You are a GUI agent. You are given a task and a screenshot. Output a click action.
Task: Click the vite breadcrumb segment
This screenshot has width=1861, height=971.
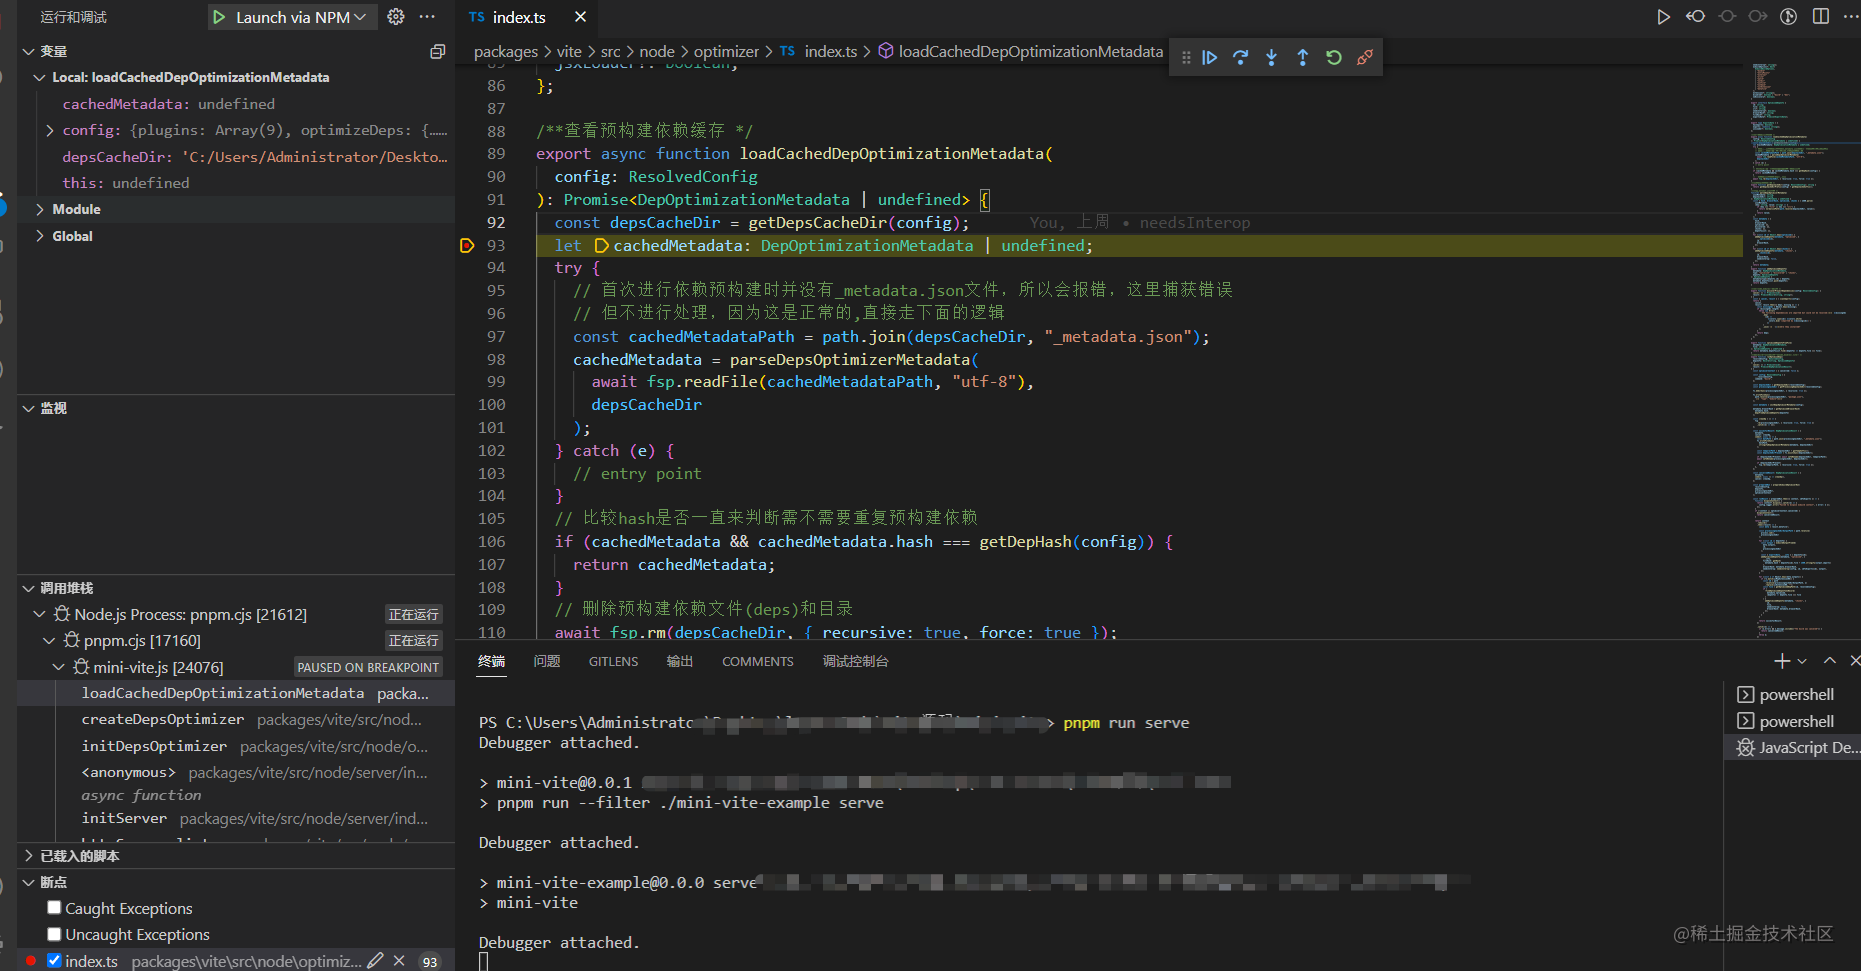[569, 51]
